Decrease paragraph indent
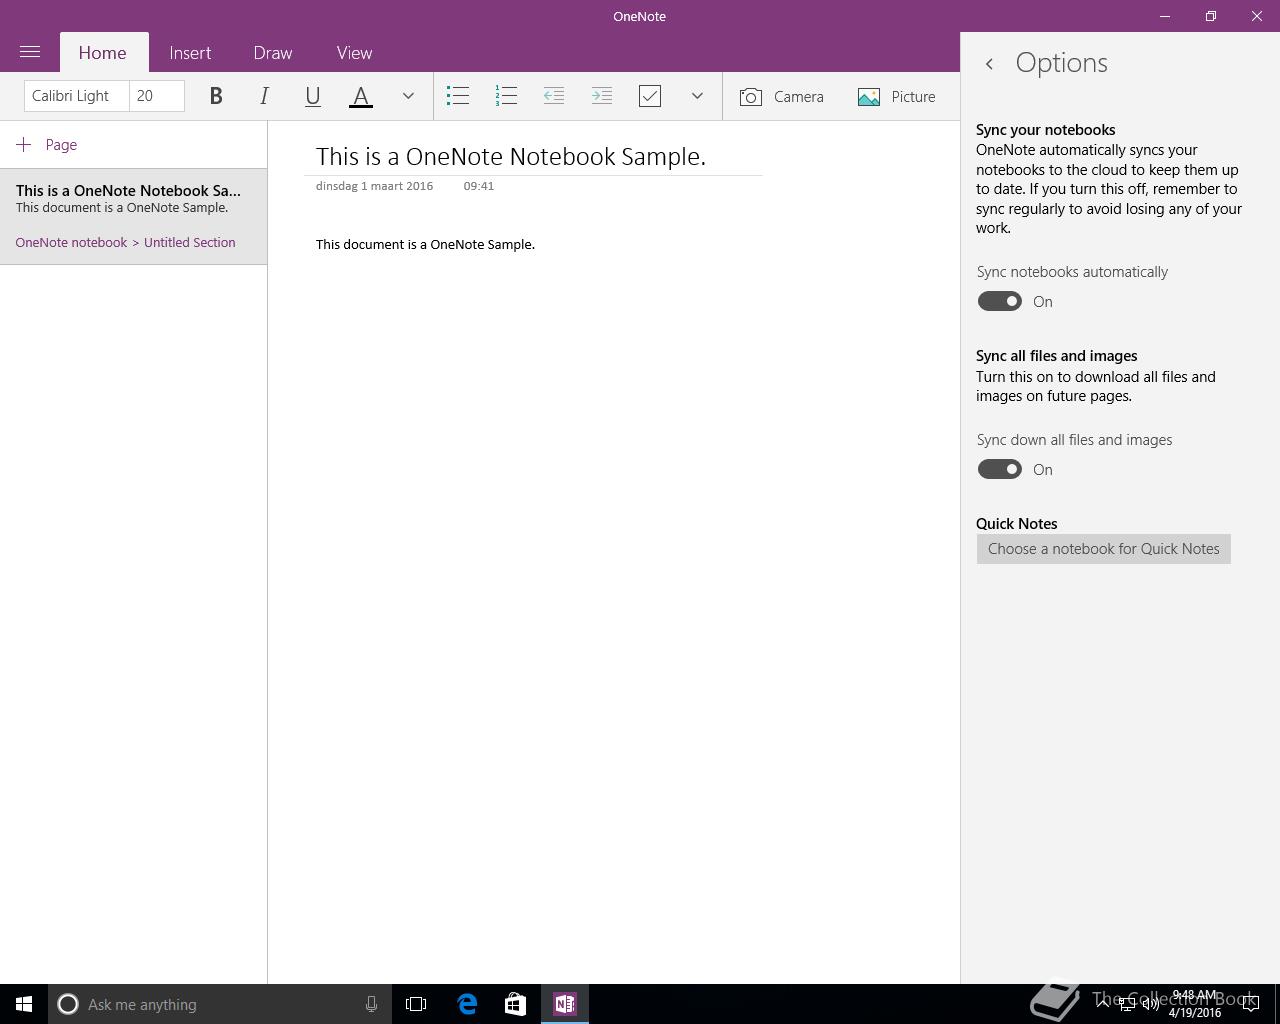The width and height of the screenshot is (1280, 1024). tap(554, 96)
